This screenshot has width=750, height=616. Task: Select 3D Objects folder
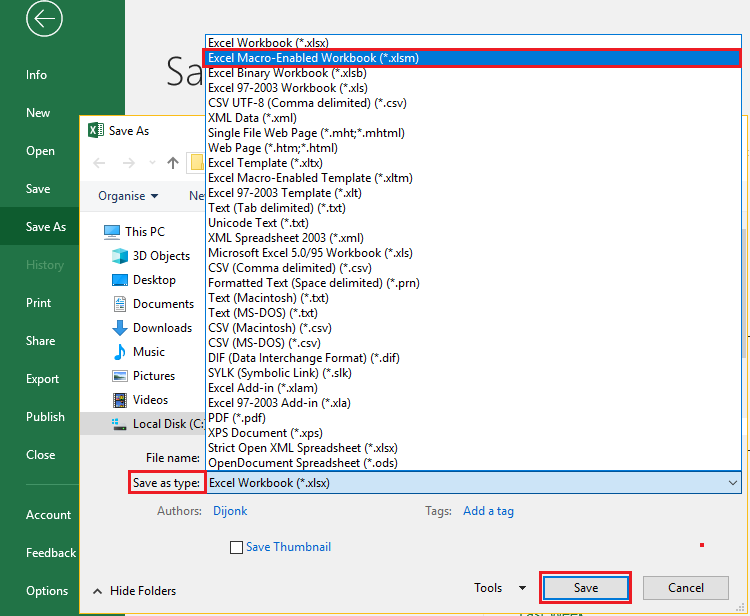(x=151, y=256)
